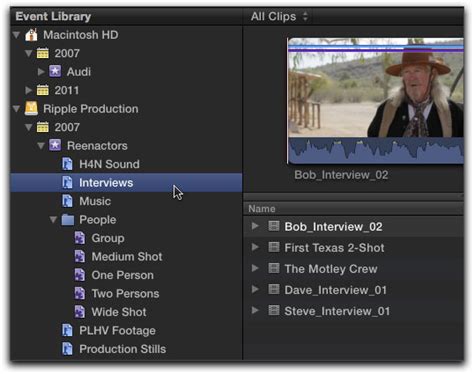474x374 pixels.
Task: Select the Group smart collection label
Action: click(x=108, y=238)
